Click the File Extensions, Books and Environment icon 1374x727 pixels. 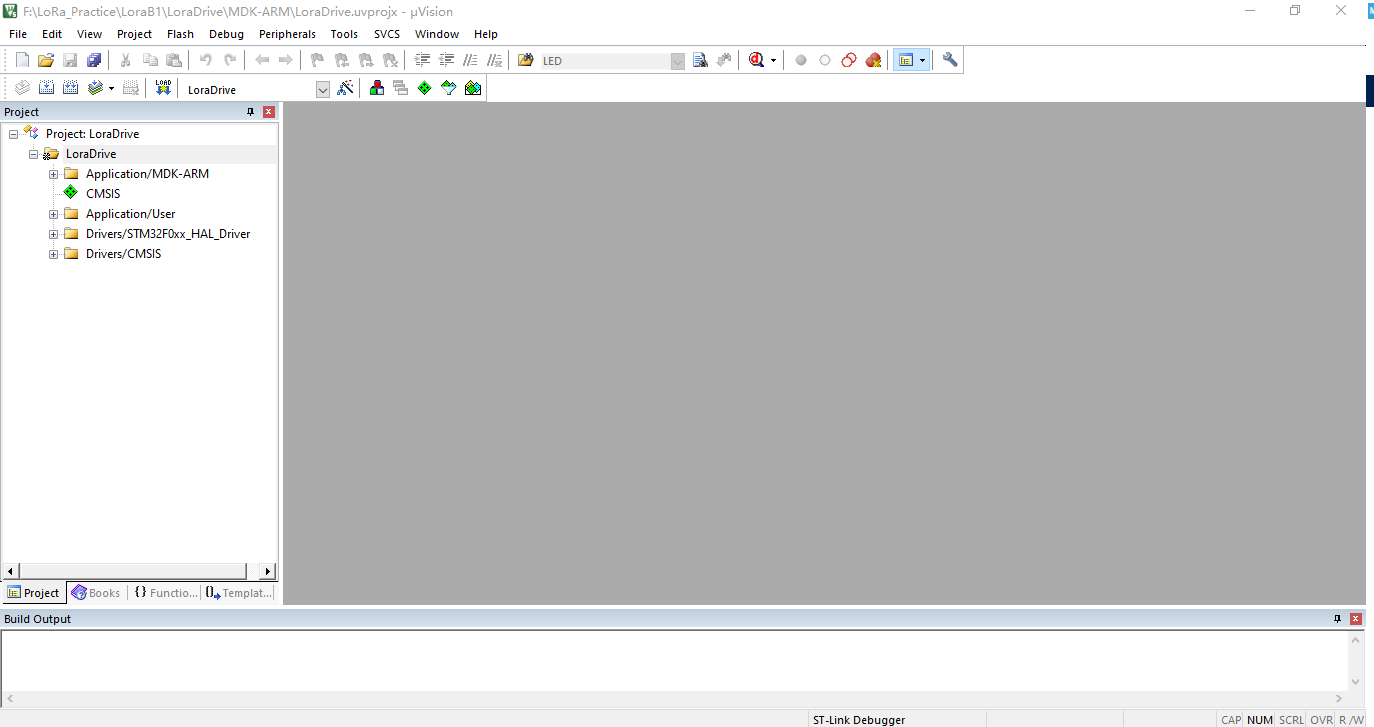377,88
